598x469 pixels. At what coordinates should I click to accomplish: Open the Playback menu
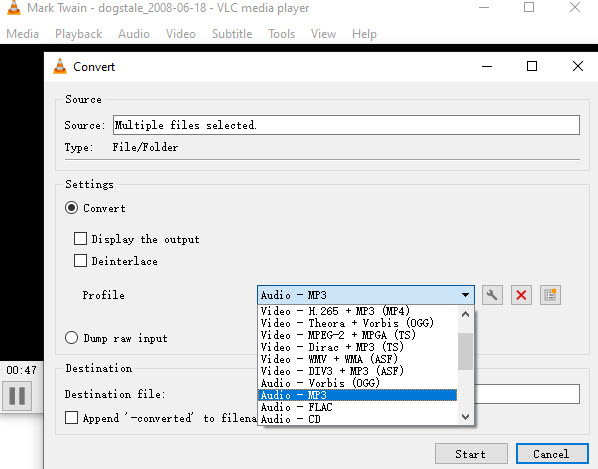79,34
